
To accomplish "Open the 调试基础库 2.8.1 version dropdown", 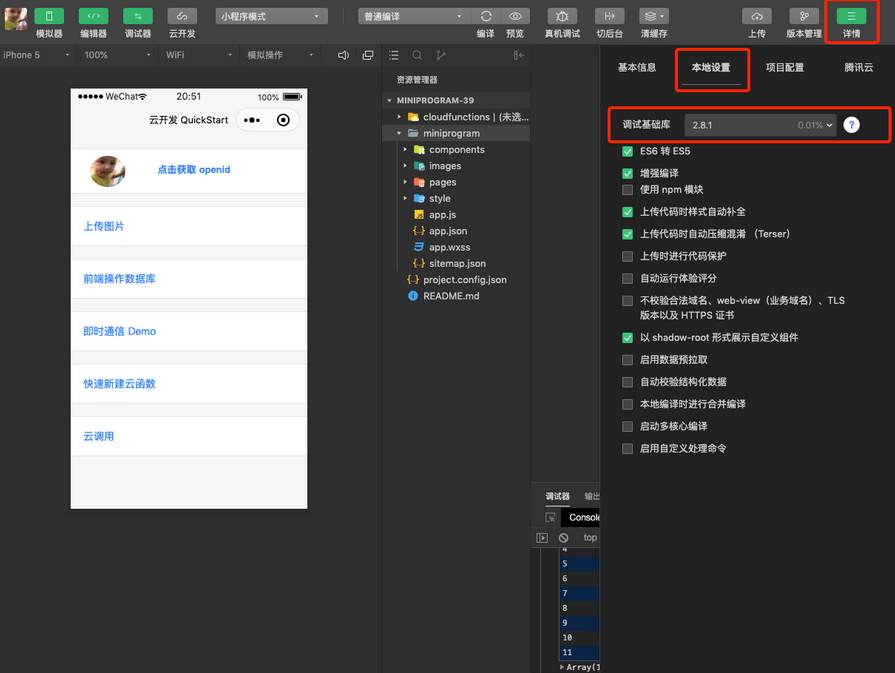I will point(760,125).
